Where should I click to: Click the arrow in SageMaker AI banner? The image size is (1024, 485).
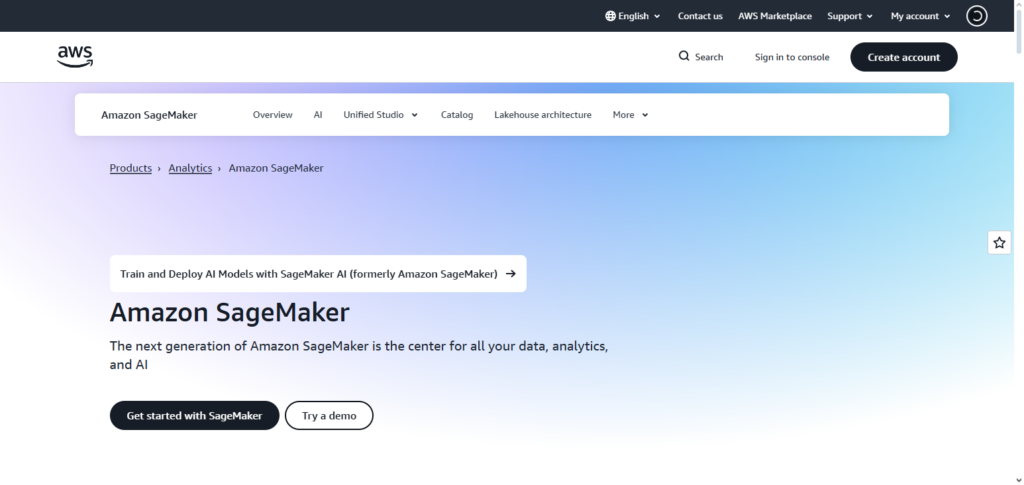[511, 274]
